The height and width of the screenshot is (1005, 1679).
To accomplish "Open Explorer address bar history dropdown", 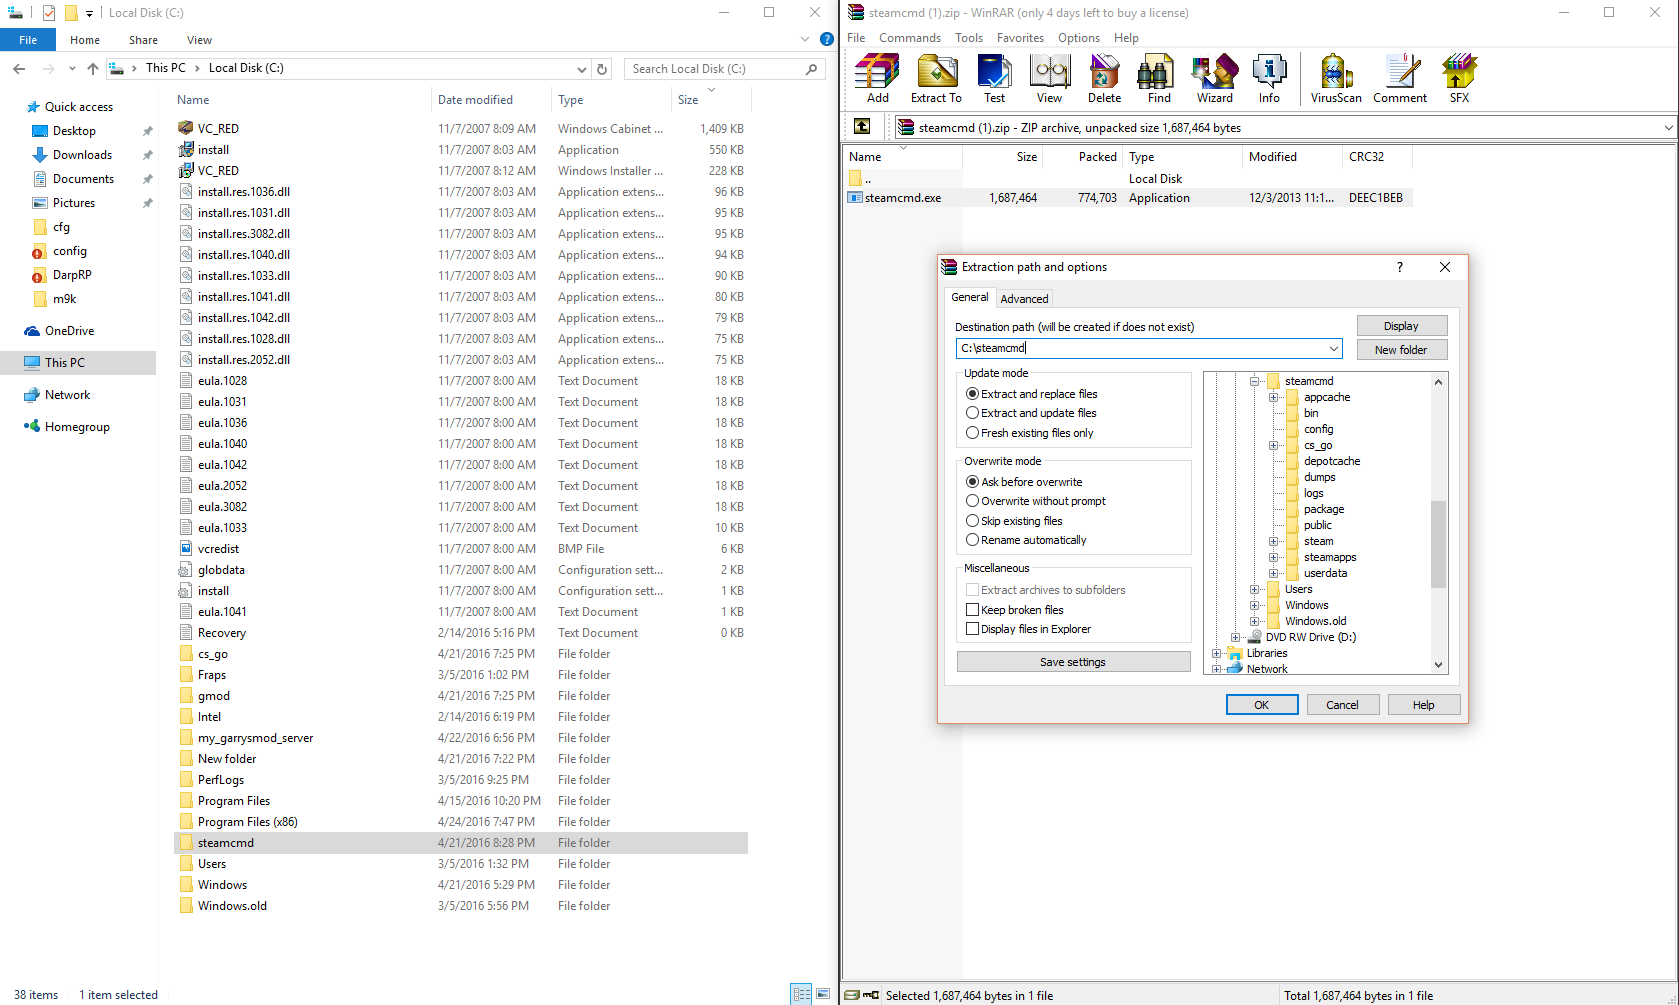I will 581,69.
